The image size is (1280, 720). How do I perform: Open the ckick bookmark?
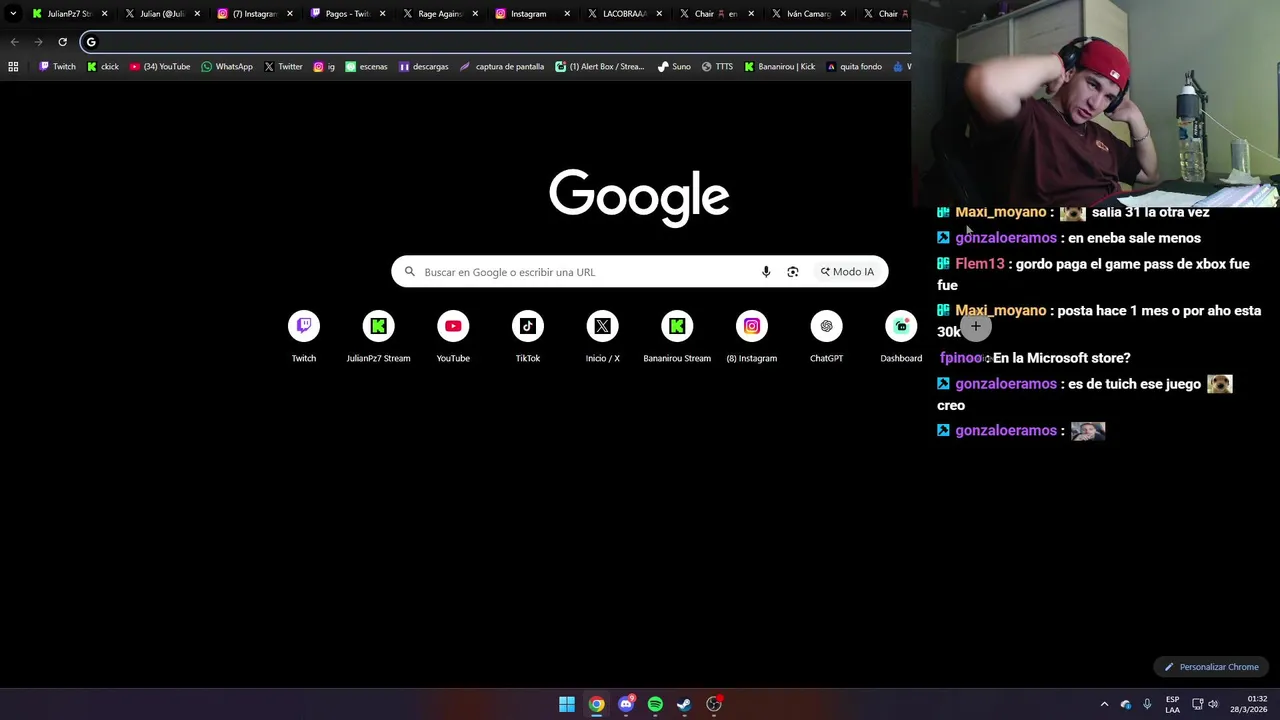point(103,67)
